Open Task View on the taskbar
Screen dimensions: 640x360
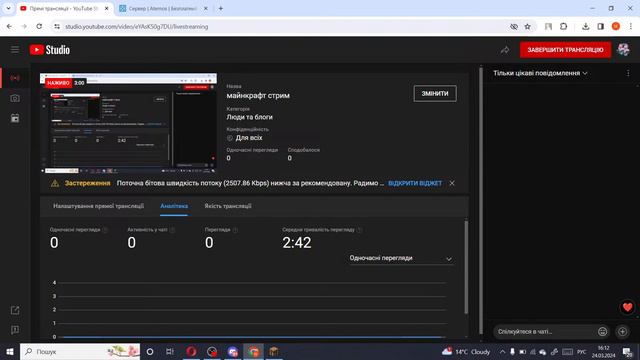tap(170, 351)
